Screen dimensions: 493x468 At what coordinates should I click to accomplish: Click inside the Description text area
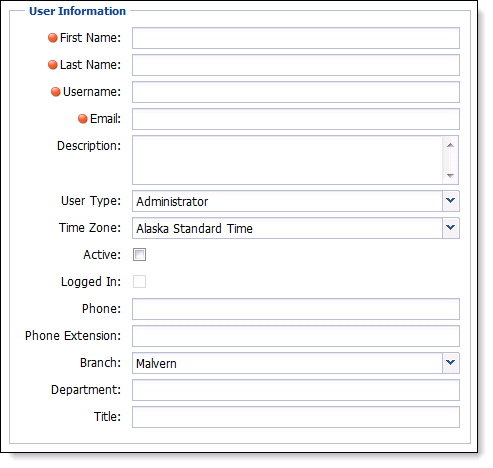click(x=287, y=160)
